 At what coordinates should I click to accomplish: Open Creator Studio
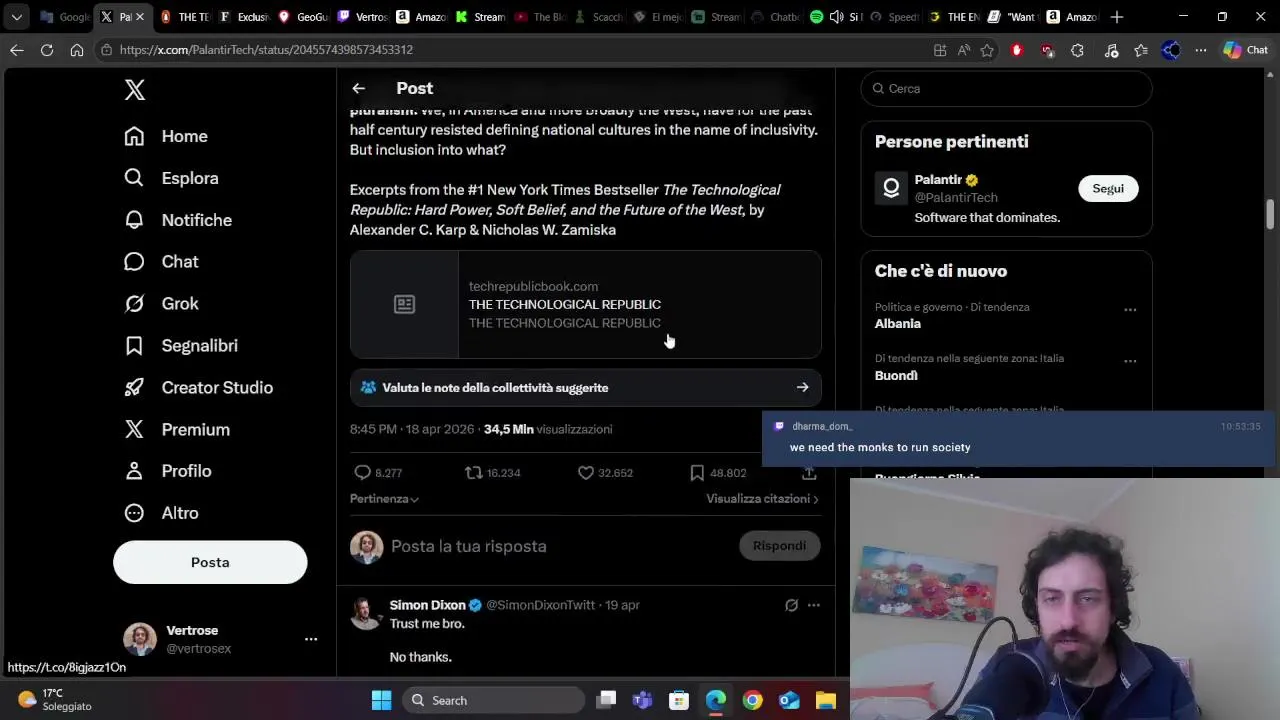tap(198, 388)
